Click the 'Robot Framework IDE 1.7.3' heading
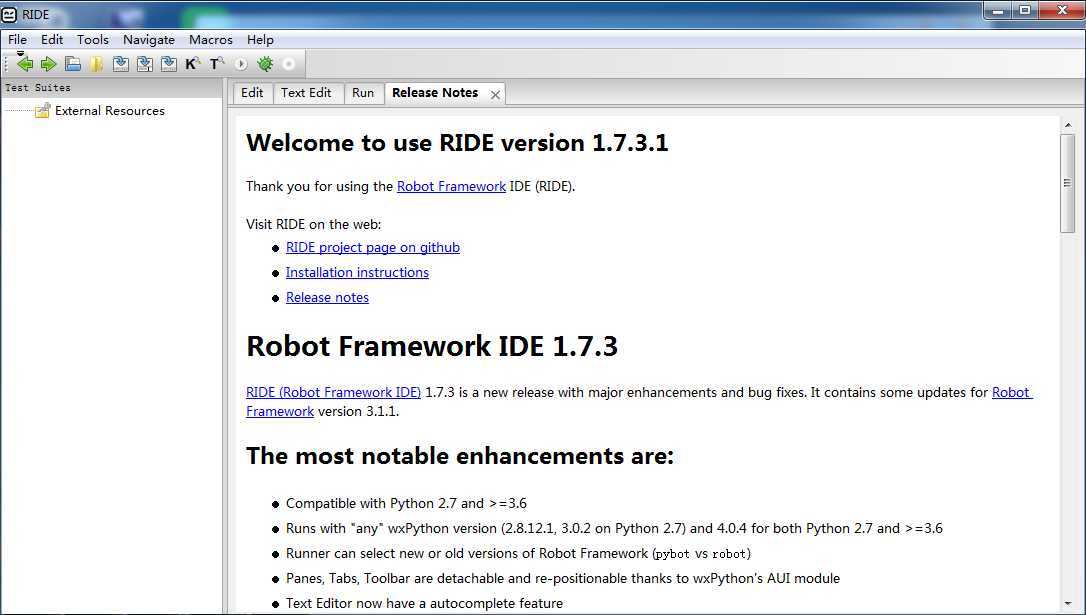 point(431,346)
